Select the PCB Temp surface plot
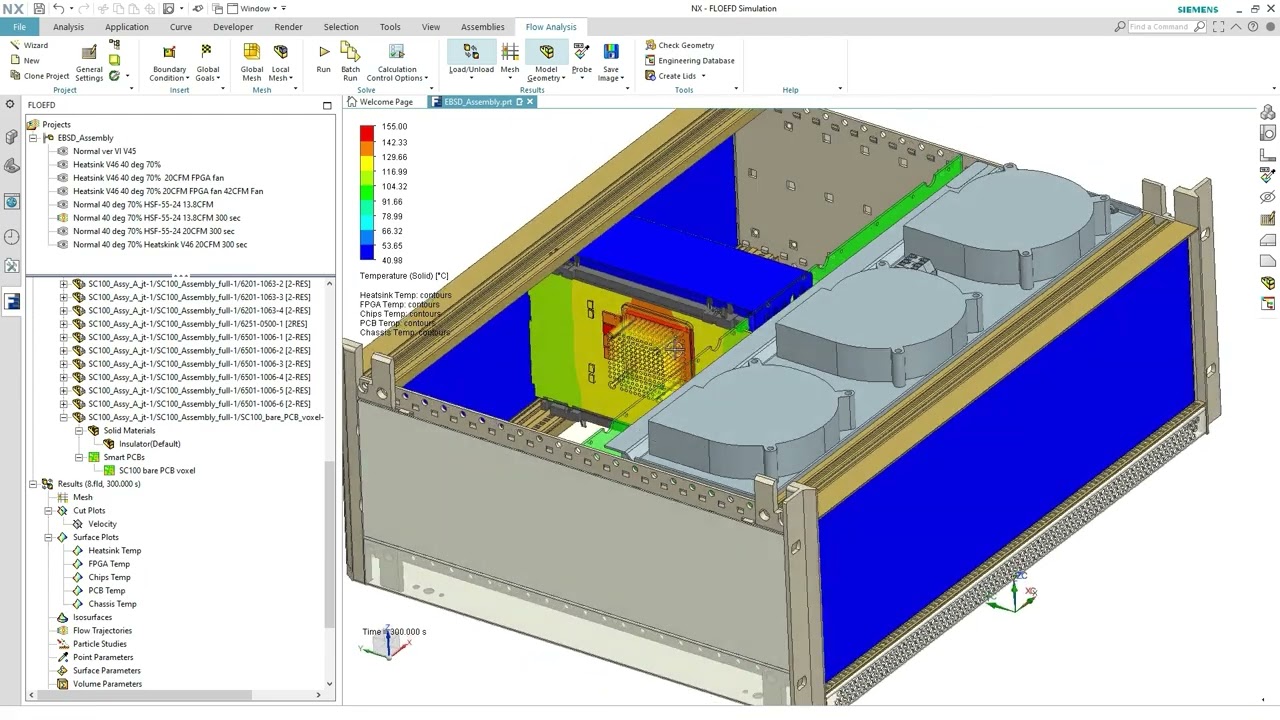The image size is (1280, 720). (106, 590)
